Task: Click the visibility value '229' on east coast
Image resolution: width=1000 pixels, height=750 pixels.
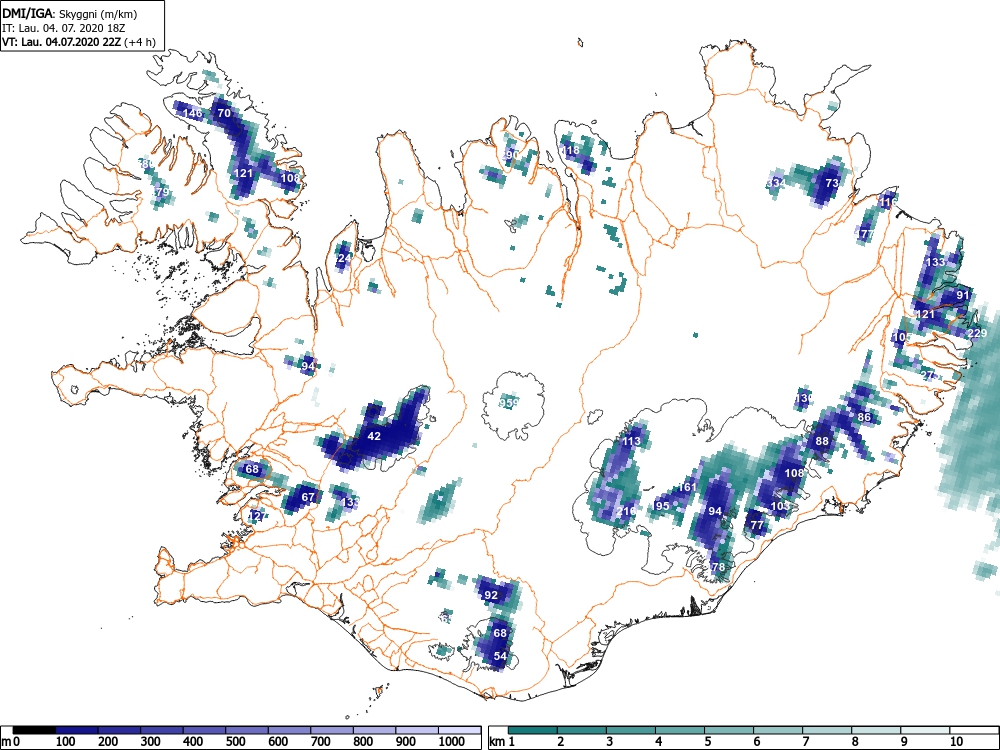Action: 977,333
